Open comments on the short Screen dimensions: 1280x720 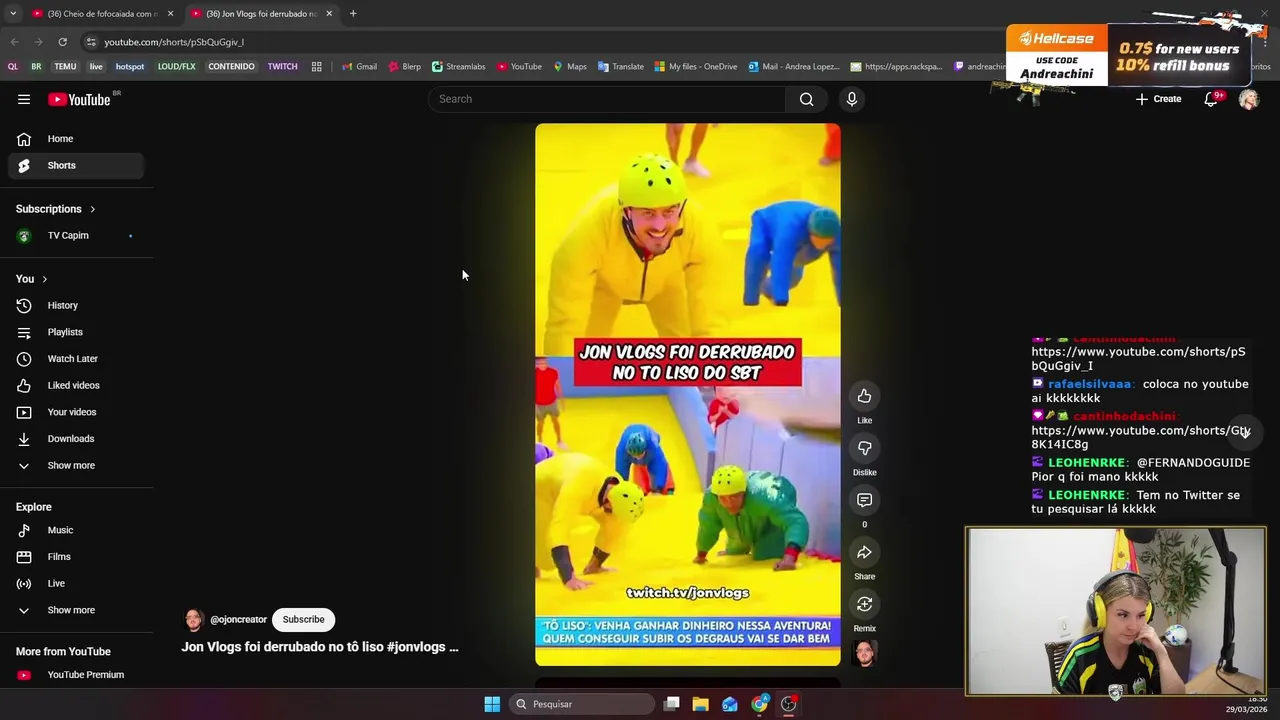coord(865,500)
